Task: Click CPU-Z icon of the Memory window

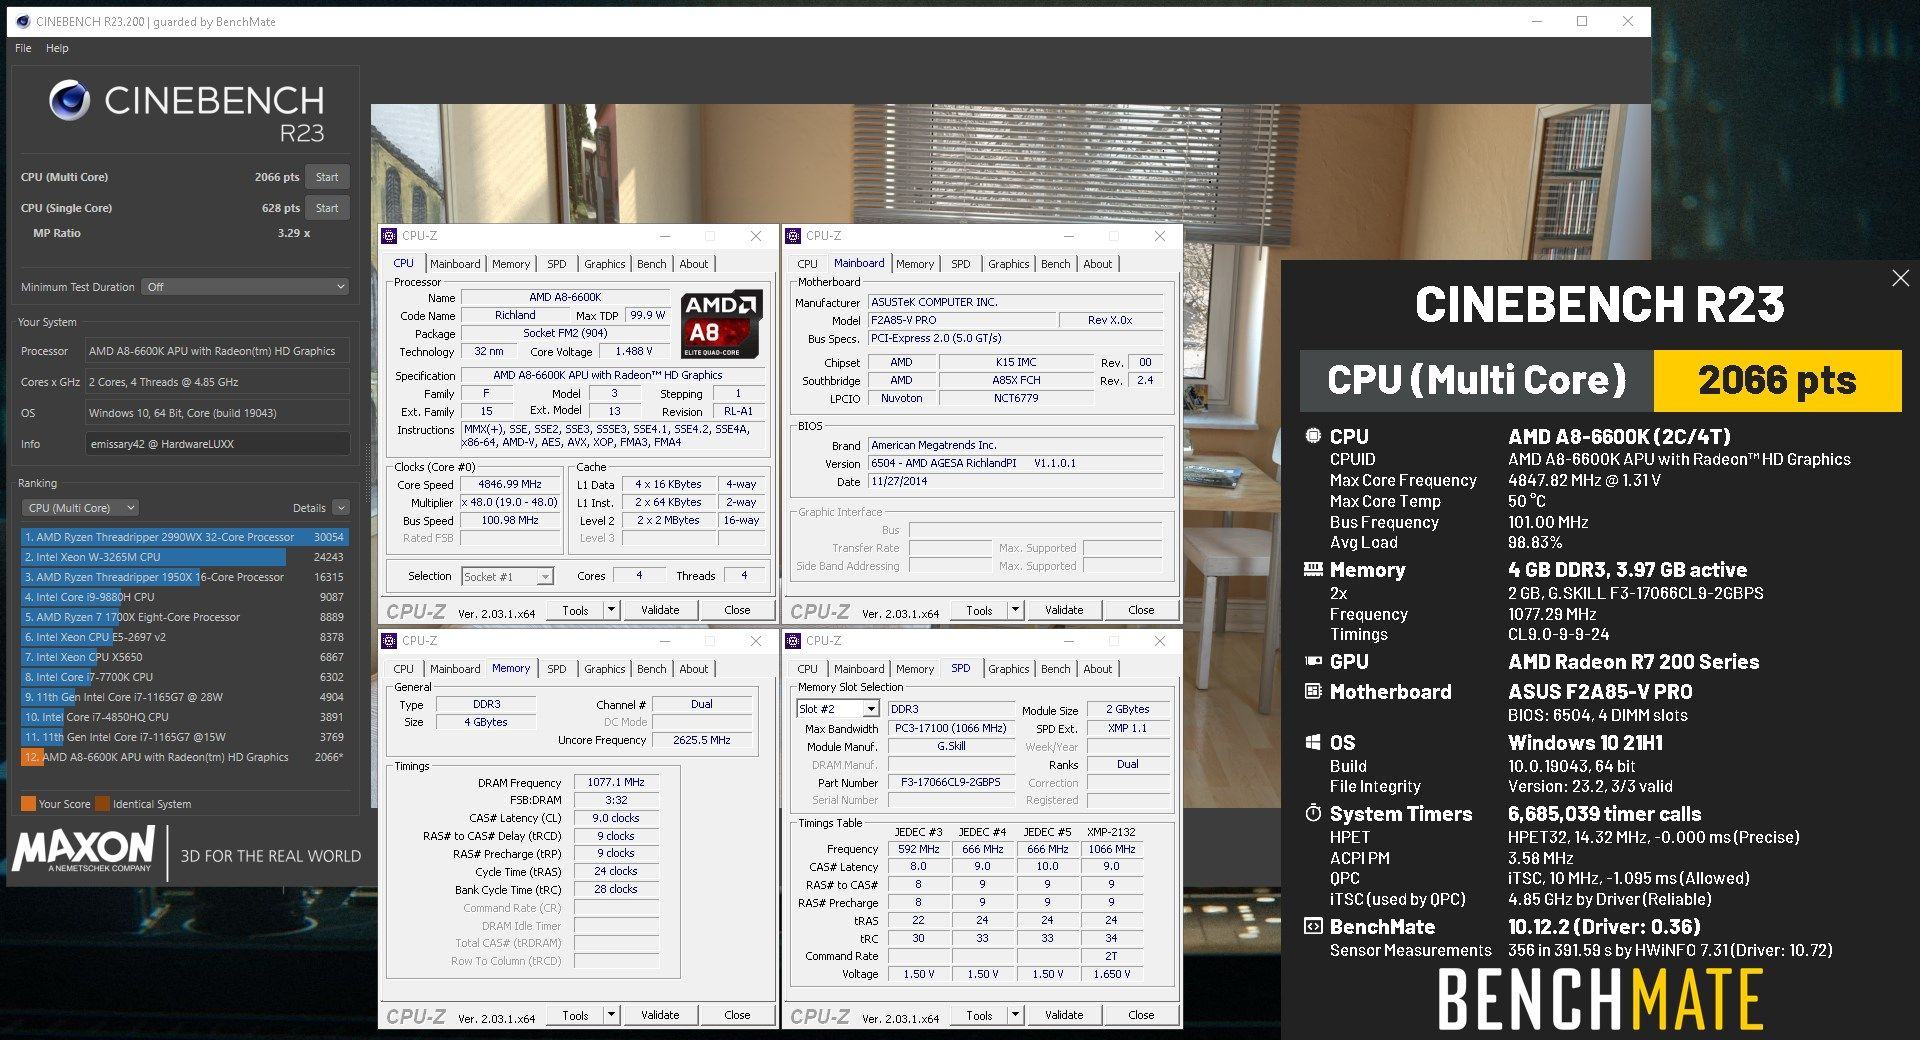Action: 389,641
